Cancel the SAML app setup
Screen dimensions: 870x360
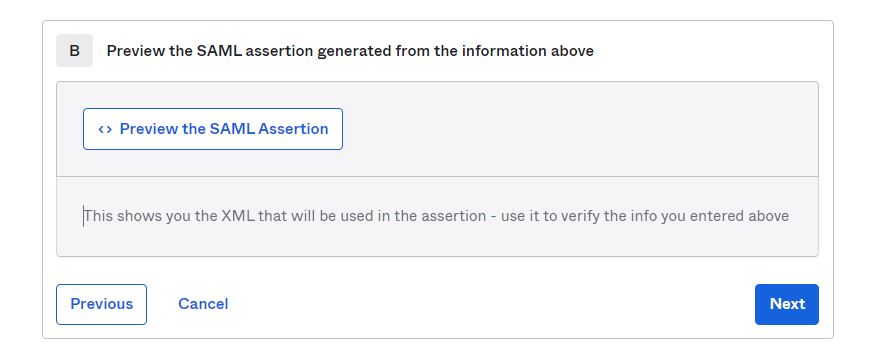tap(203, 304)
